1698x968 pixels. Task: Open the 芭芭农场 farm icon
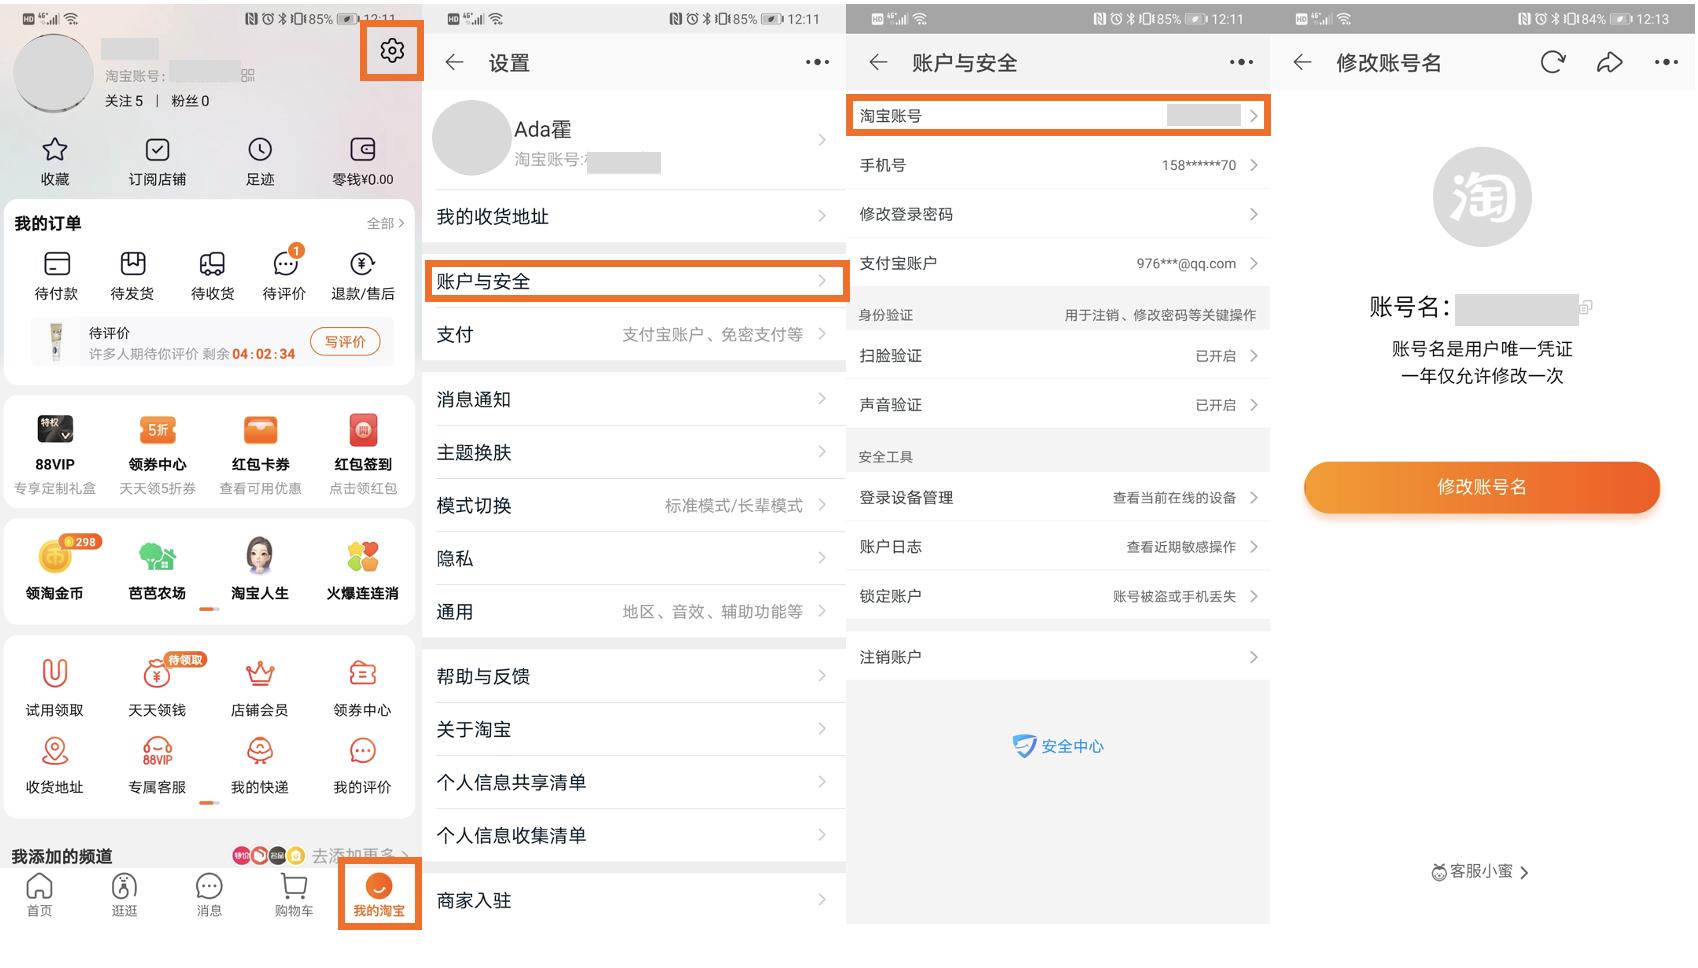coord(158,558)
